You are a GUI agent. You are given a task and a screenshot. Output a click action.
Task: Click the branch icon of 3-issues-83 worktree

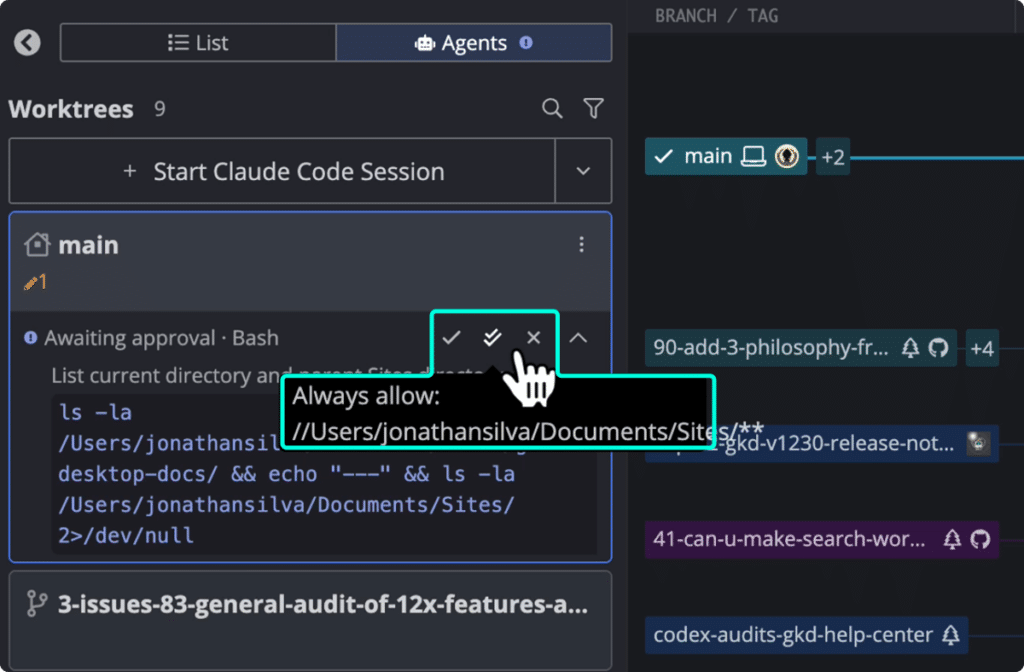(37, 604)
